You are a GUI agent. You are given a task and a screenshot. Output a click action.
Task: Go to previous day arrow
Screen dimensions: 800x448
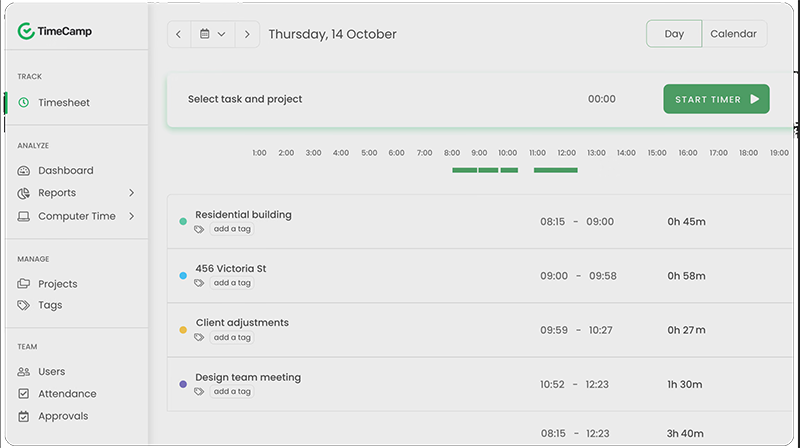tap(179, 34)
